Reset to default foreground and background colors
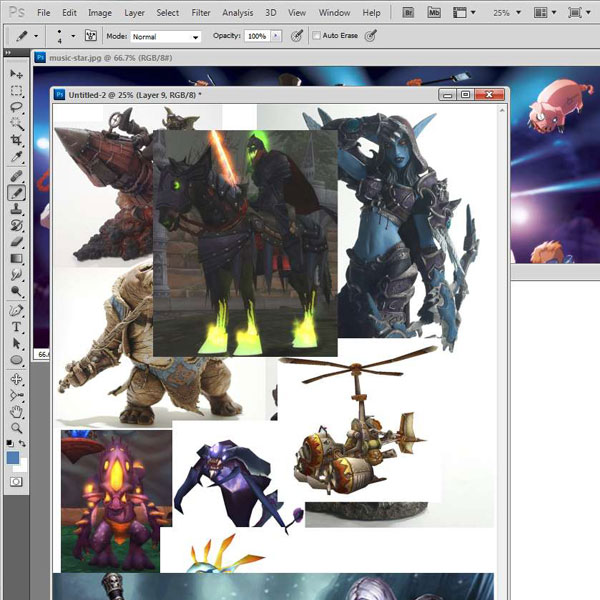Image resolution: width=600 pixels, height=600 pixels. pyautogui.click(x=10, y=444)
